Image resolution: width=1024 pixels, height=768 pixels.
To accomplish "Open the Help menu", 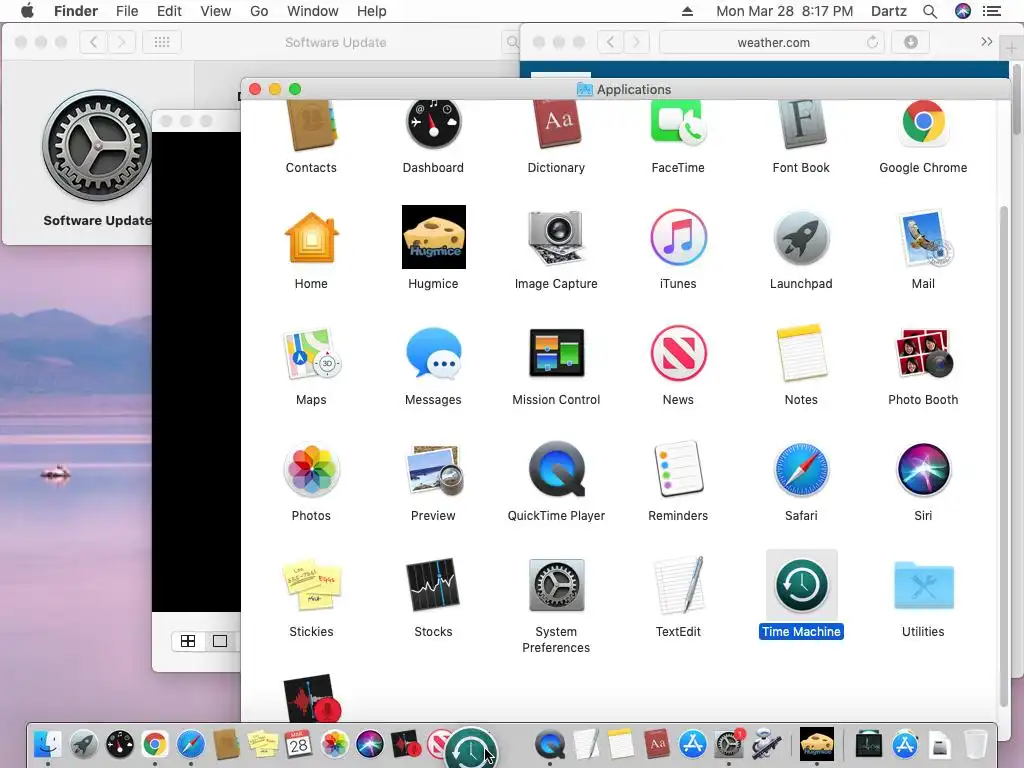I will point(372,11).
